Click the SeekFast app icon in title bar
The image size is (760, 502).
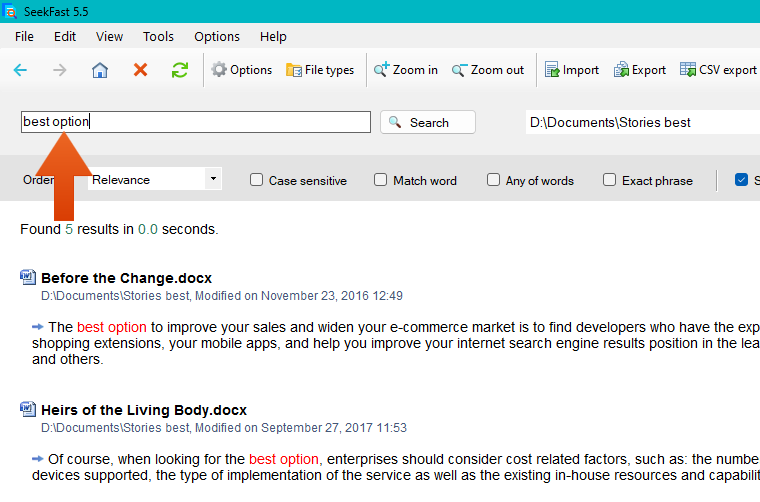(9, 11)
